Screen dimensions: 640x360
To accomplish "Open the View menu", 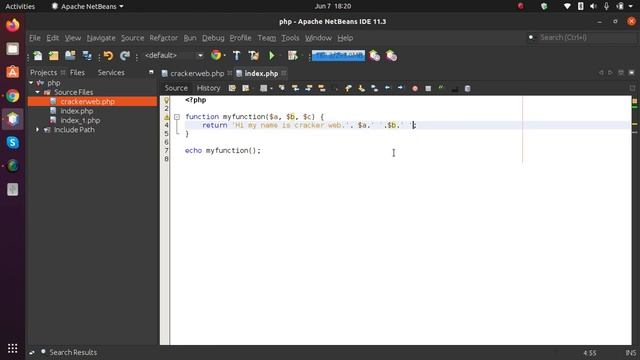I will pyautogui.click(x=73, y=38).
